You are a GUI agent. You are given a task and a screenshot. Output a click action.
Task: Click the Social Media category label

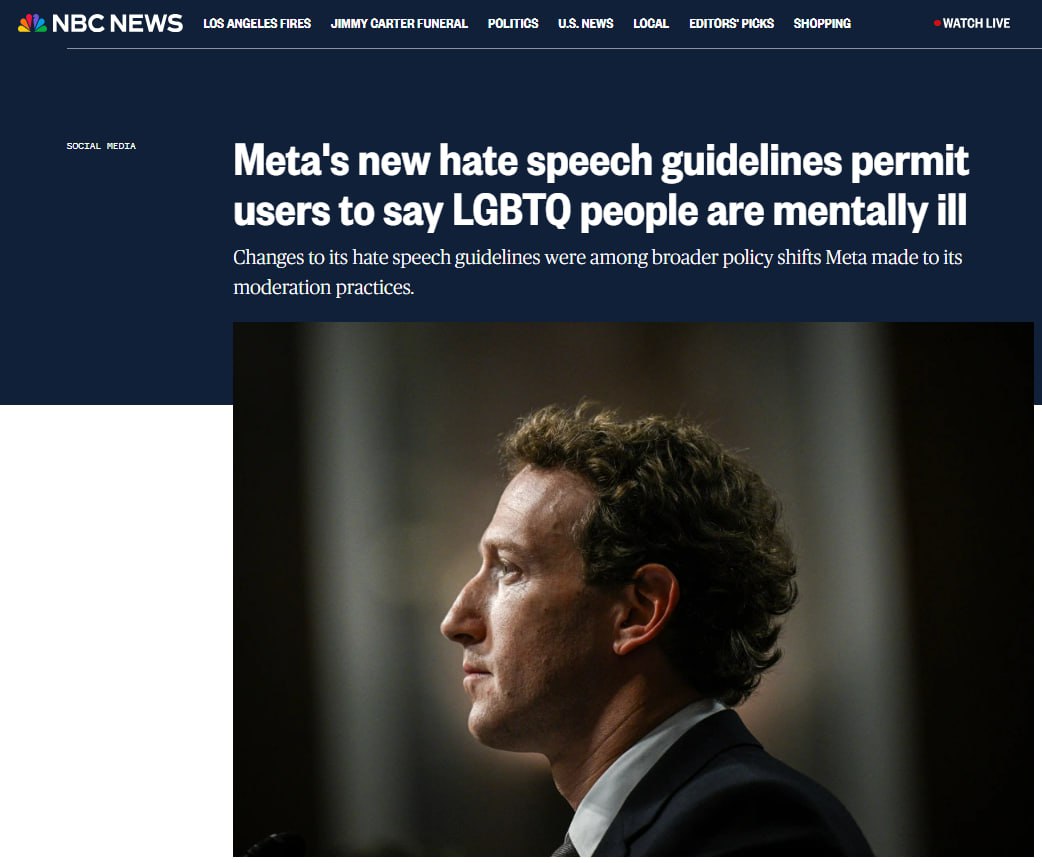pyautogui.click(x=101, y=145)
